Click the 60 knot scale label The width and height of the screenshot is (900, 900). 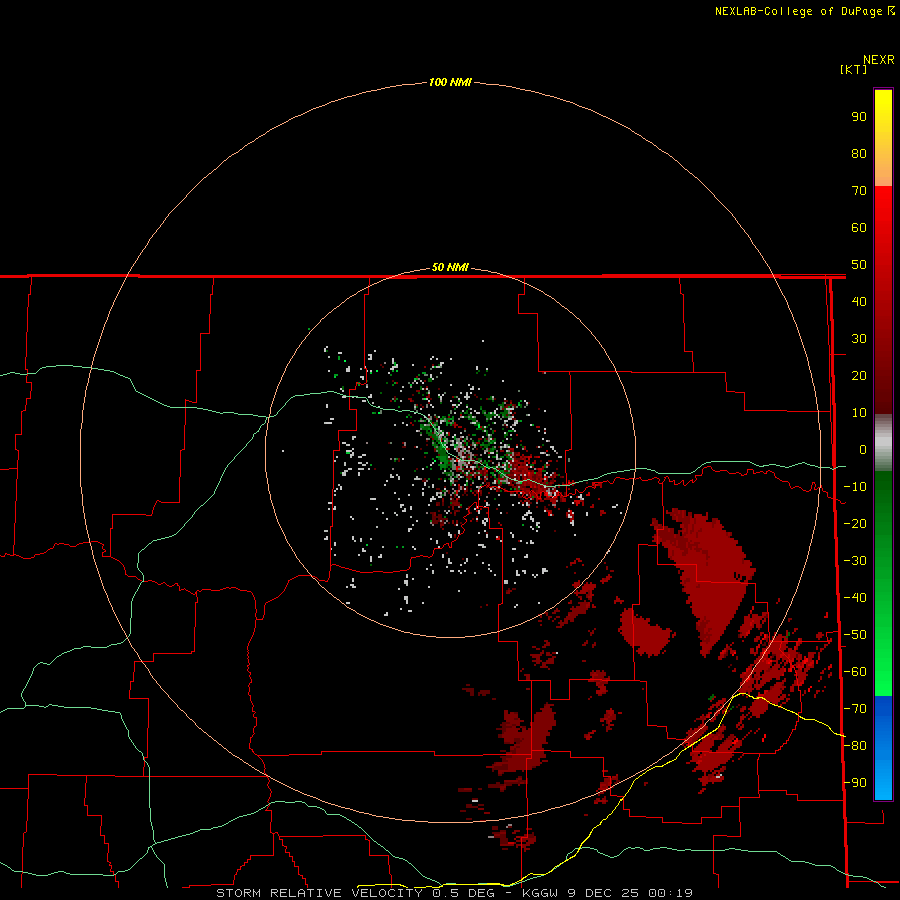(x=859, y=227)
